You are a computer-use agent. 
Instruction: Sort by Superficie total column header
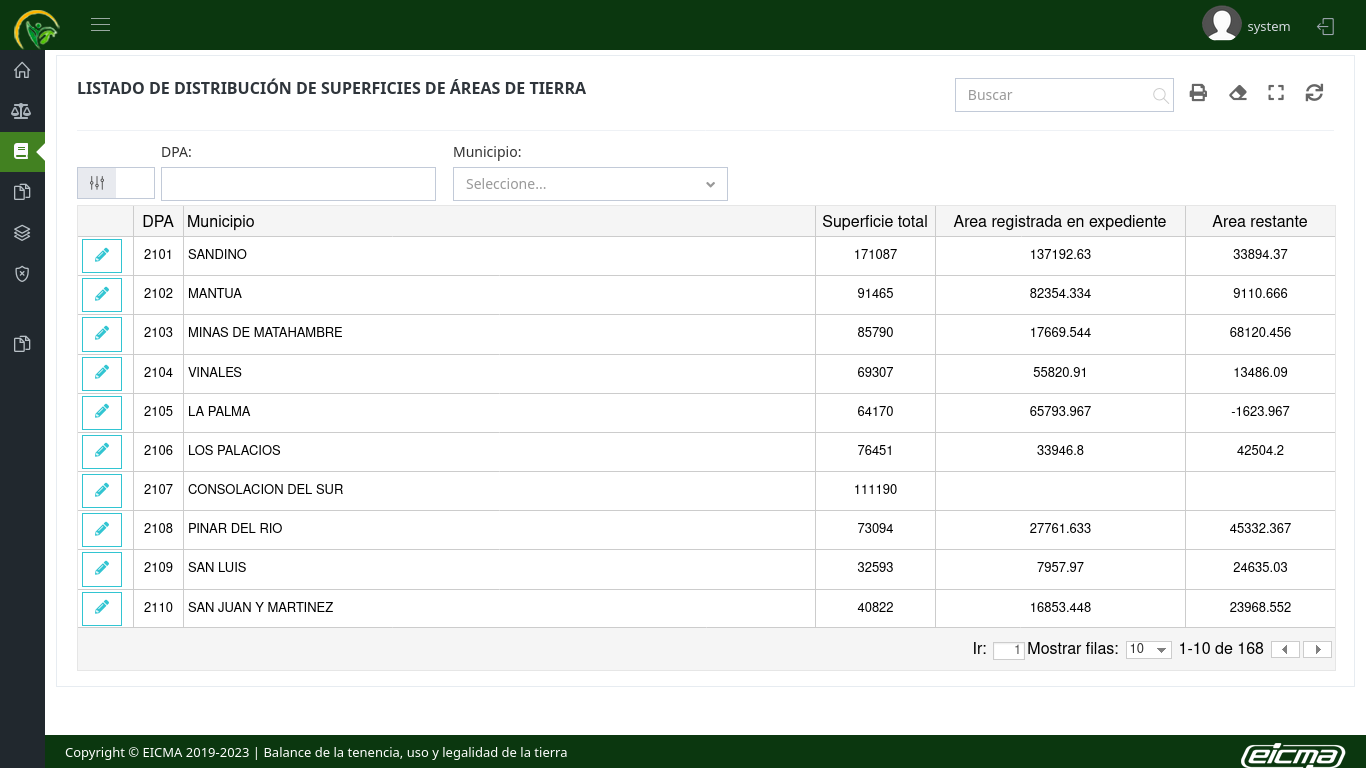(874, 221)
